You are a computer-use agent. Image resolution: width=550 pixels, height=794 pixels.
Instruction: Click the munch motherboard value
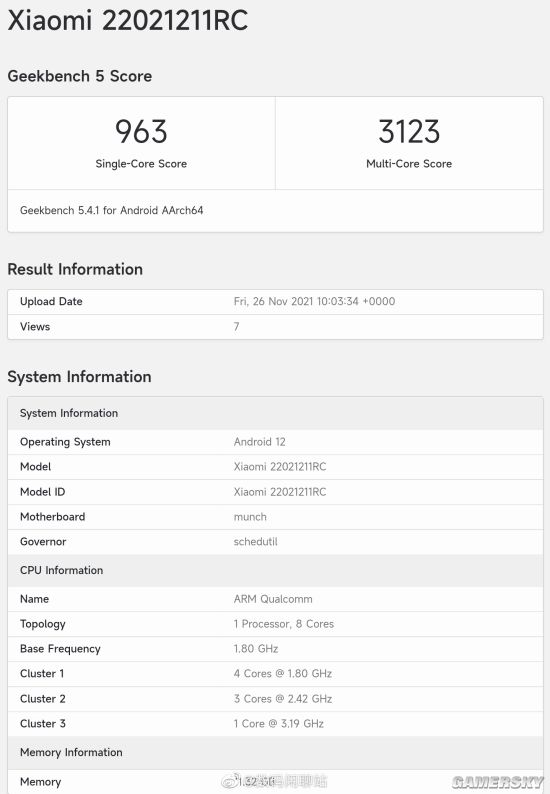point(250,517)
